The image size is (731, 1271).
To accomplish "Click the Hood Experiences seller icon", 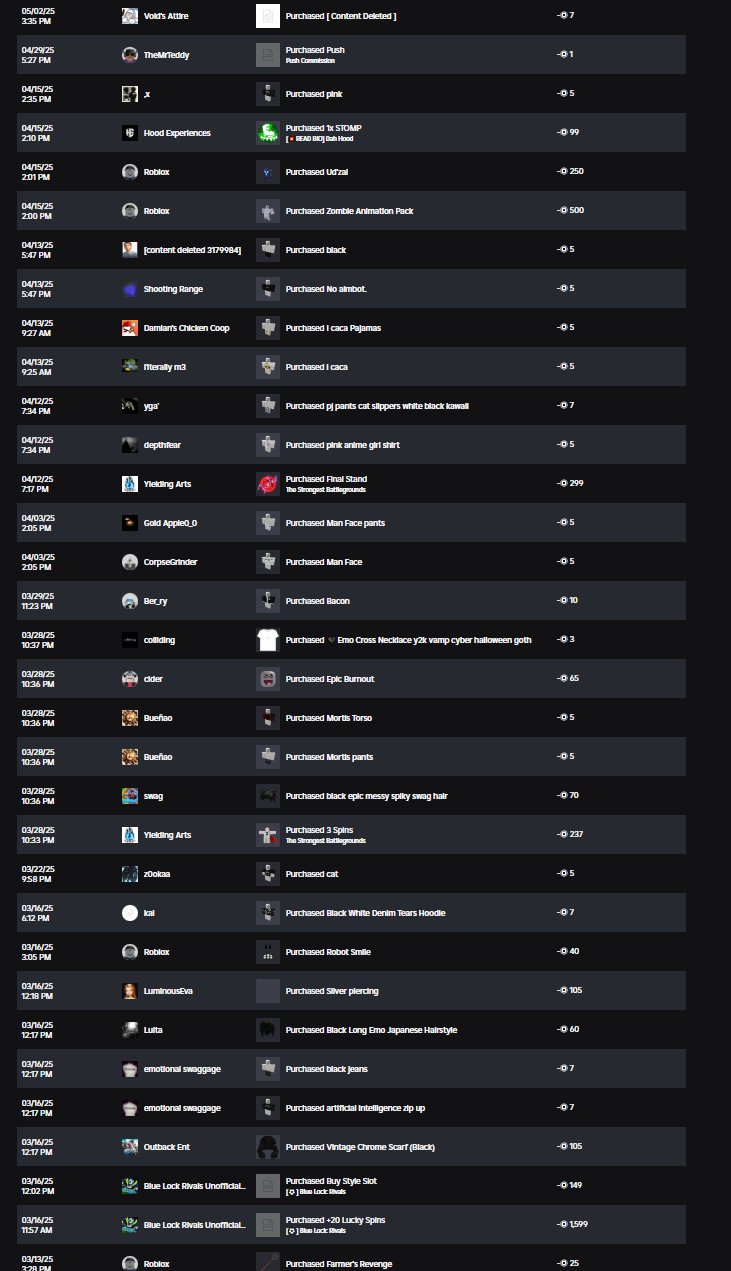I will point(130,133).
